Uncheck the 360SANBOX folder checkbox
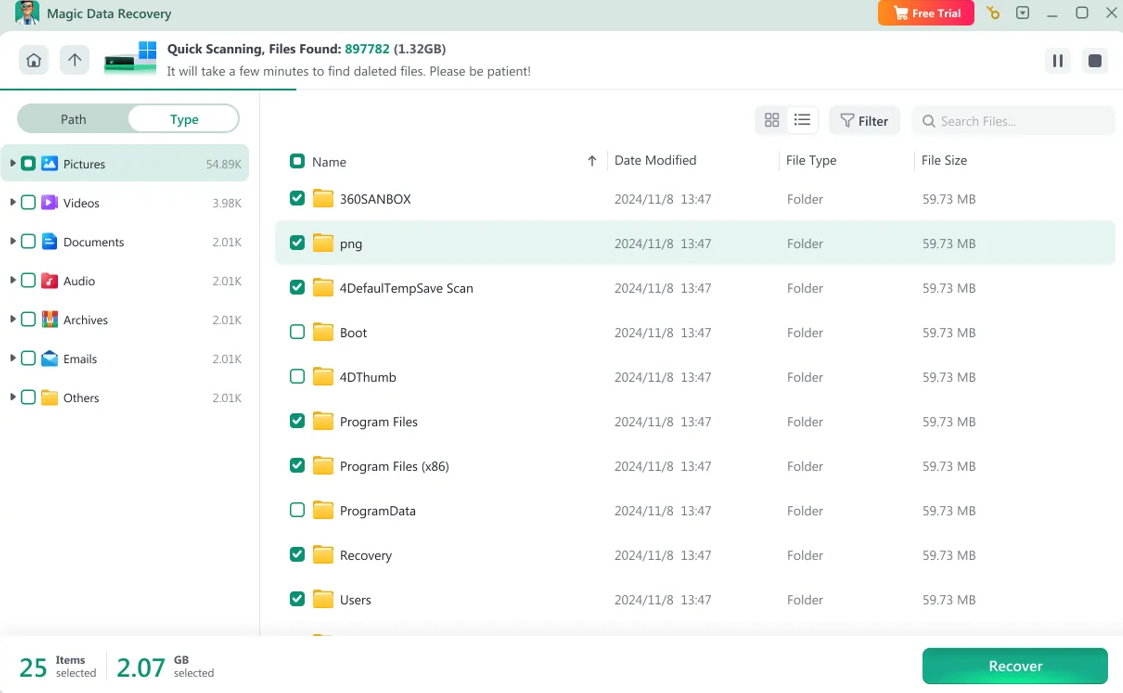 click(x=297, y=199)
